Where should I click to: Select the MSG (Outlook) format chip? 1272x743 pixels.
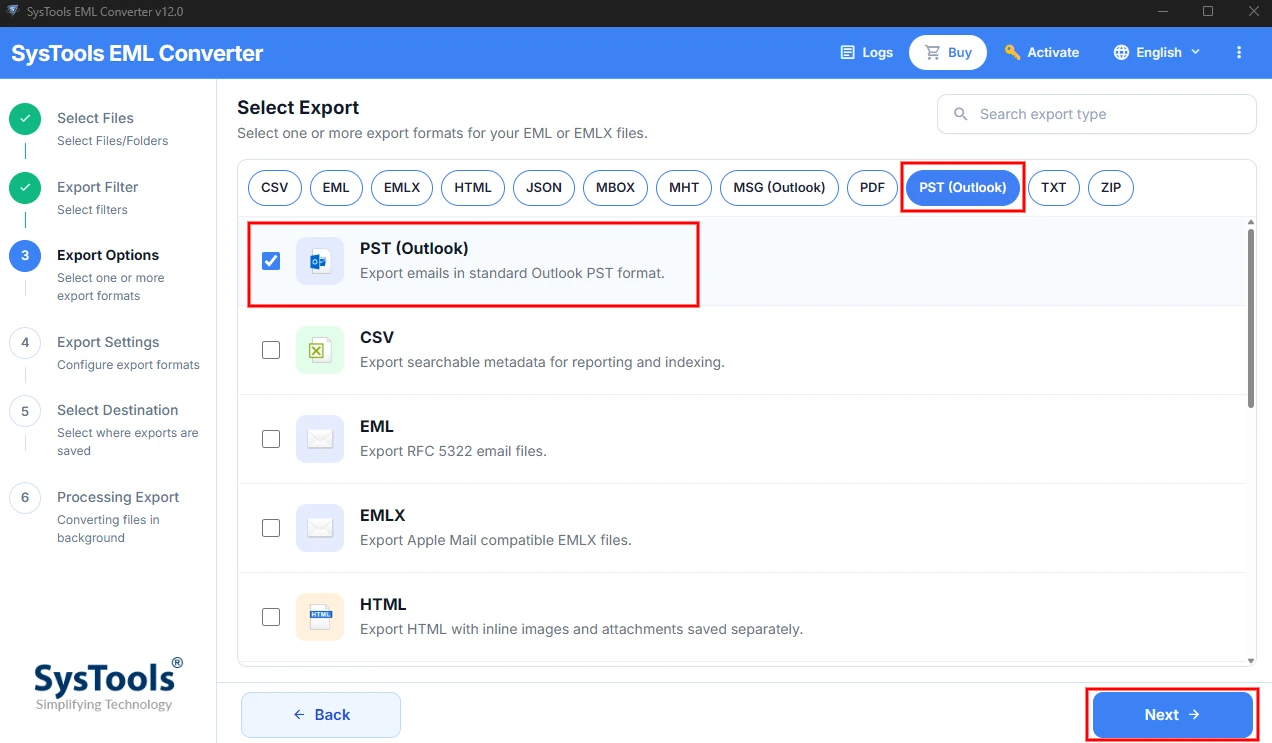point(779,187)
